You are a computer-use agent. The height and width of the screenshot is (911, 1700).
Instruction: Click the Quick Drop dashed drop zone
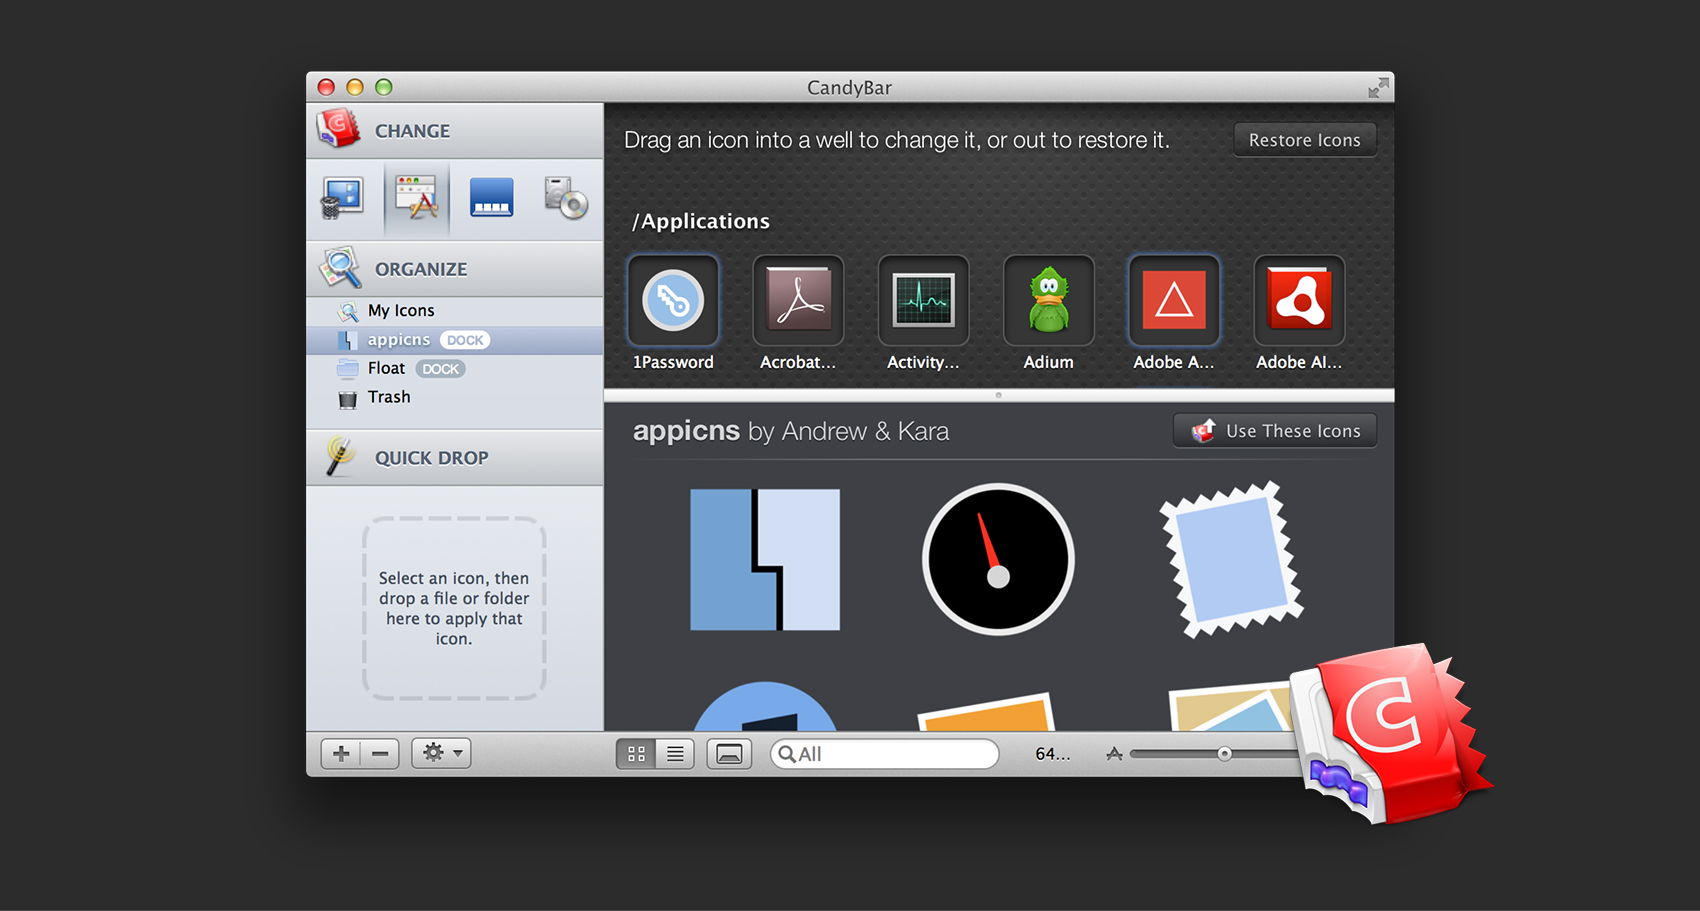[454, 608]
